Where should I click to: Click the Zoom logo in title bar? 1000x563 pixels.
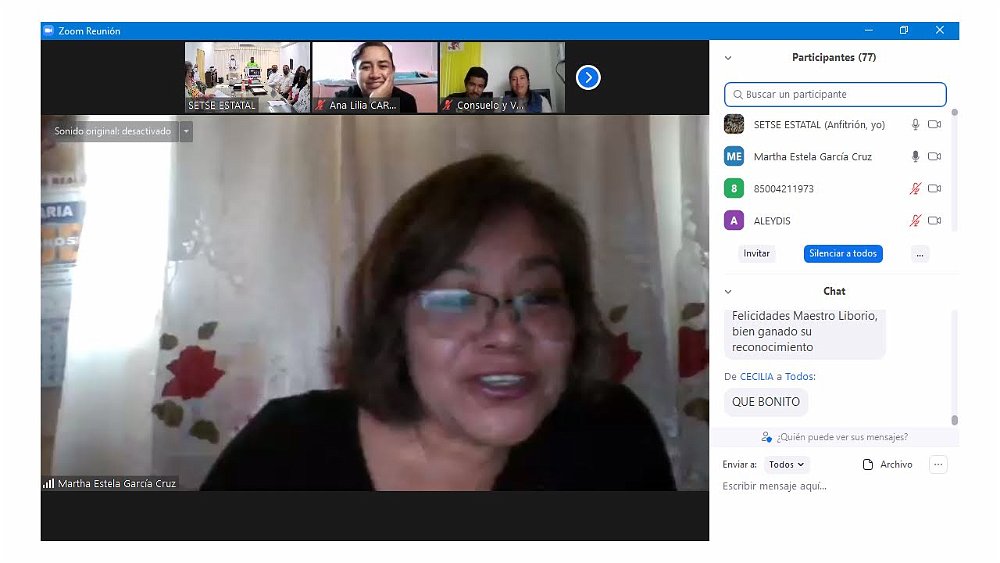tap(48, 31)
